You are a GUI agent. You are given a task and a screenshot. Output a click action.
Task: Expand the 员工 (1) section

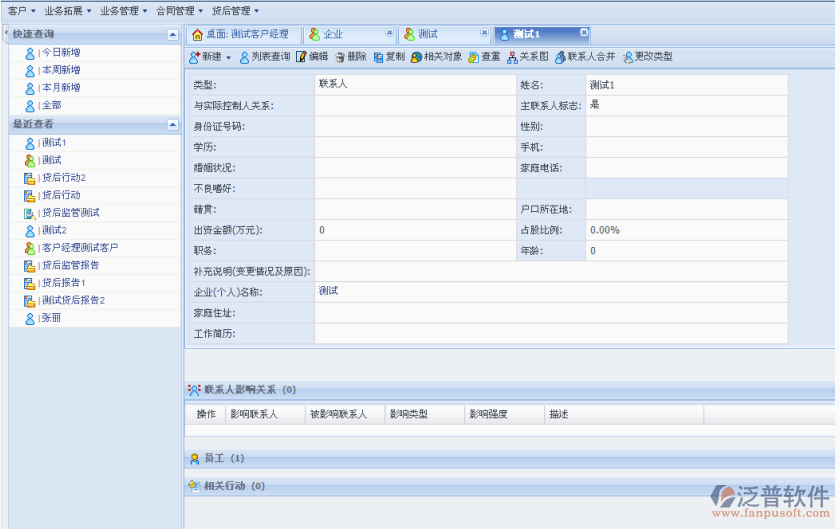coord(217,458)
